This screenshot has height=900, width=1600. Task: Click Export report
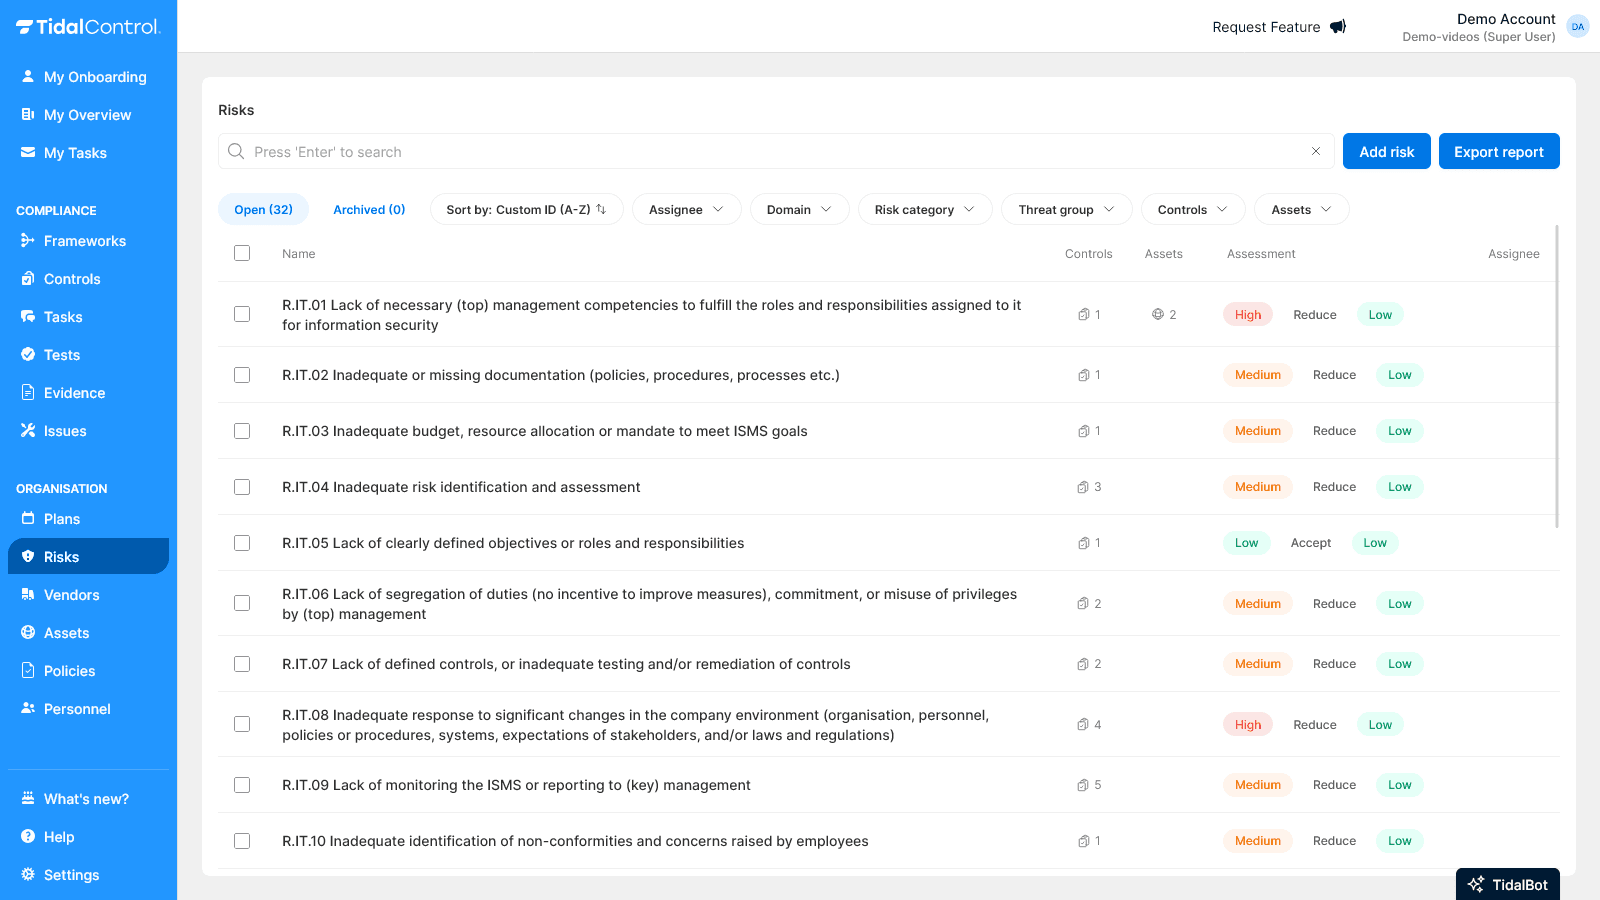pos(1498,151)
